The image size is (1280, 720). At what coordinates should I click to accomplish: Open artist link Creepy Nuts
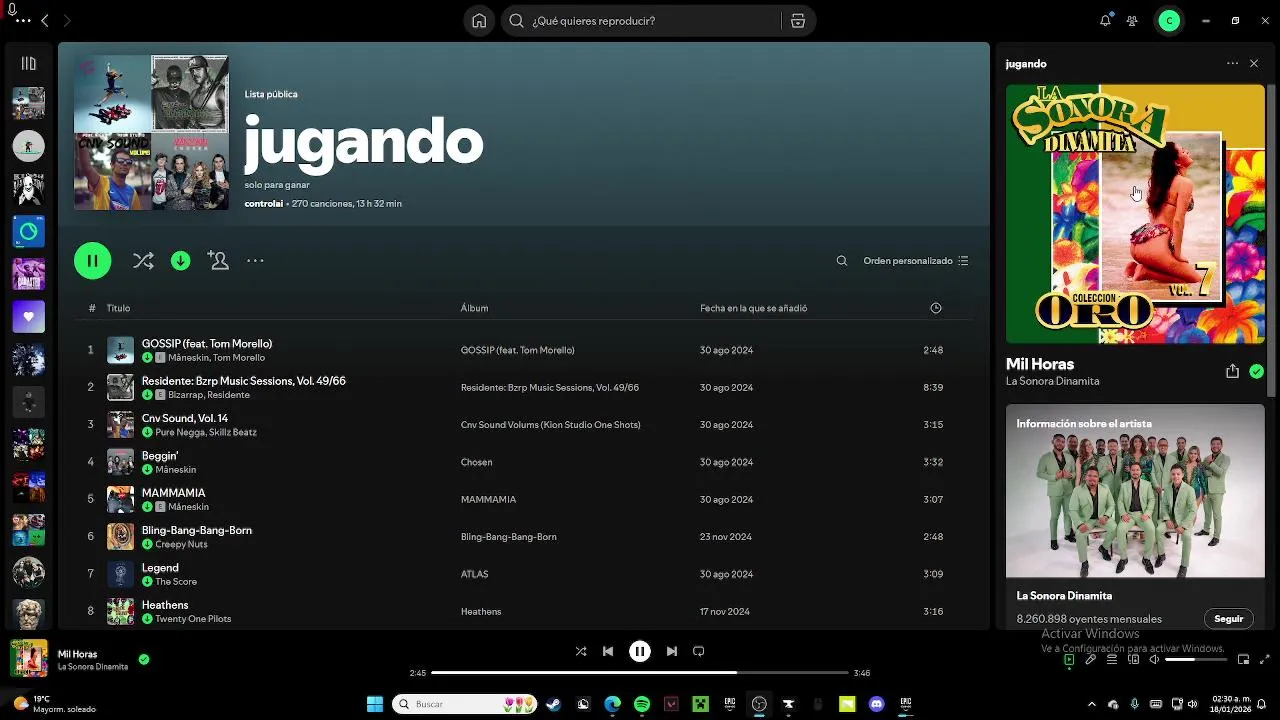pyautogui.click(x=181, y=545)
